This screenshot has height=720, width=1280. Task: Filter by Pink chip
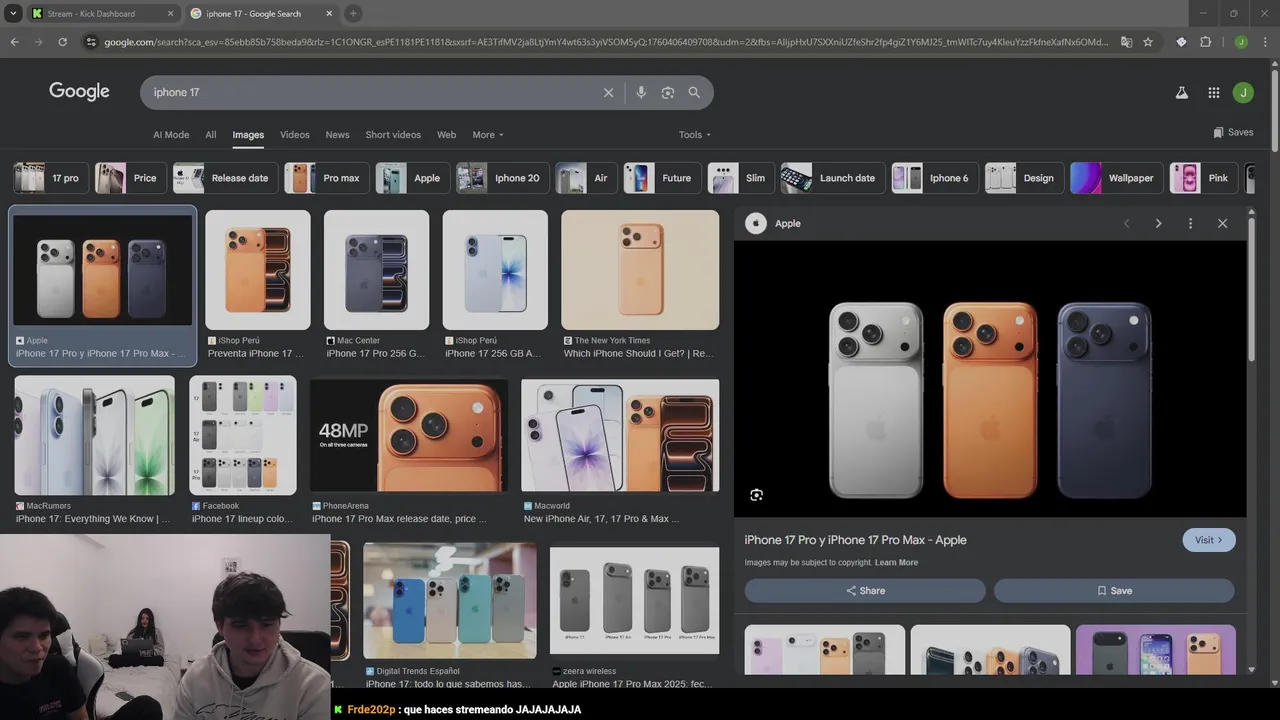point(1204,178)
